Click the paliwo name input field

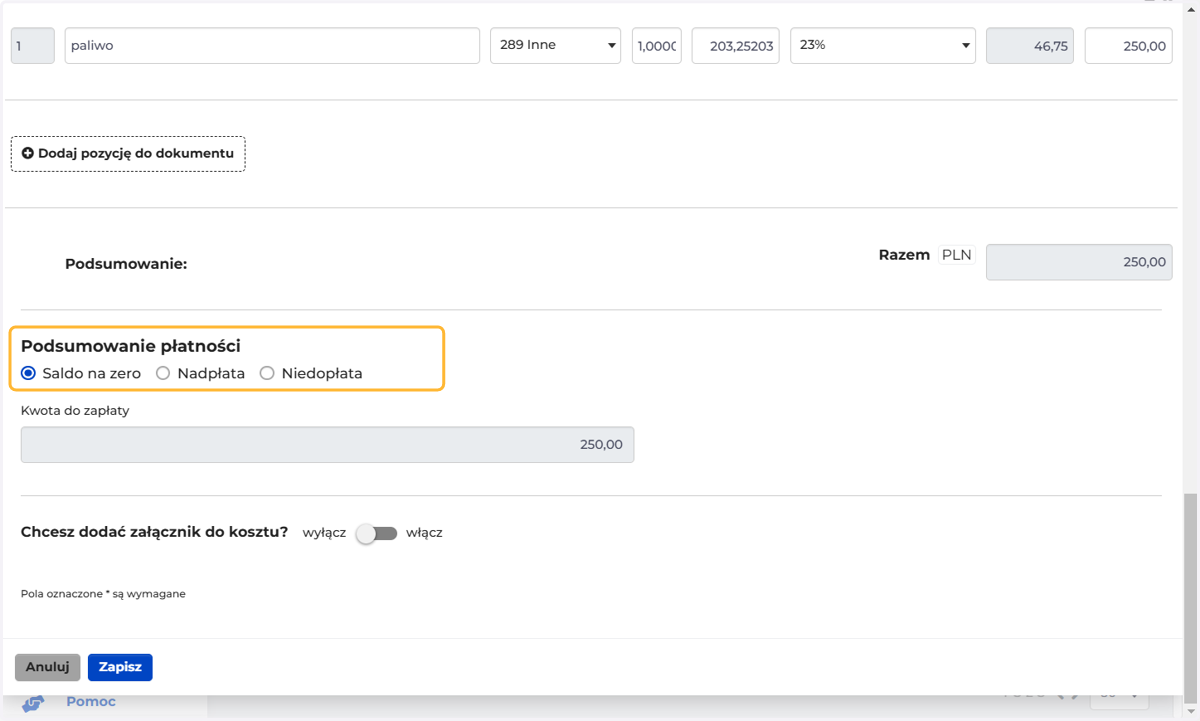pos(272,45)
